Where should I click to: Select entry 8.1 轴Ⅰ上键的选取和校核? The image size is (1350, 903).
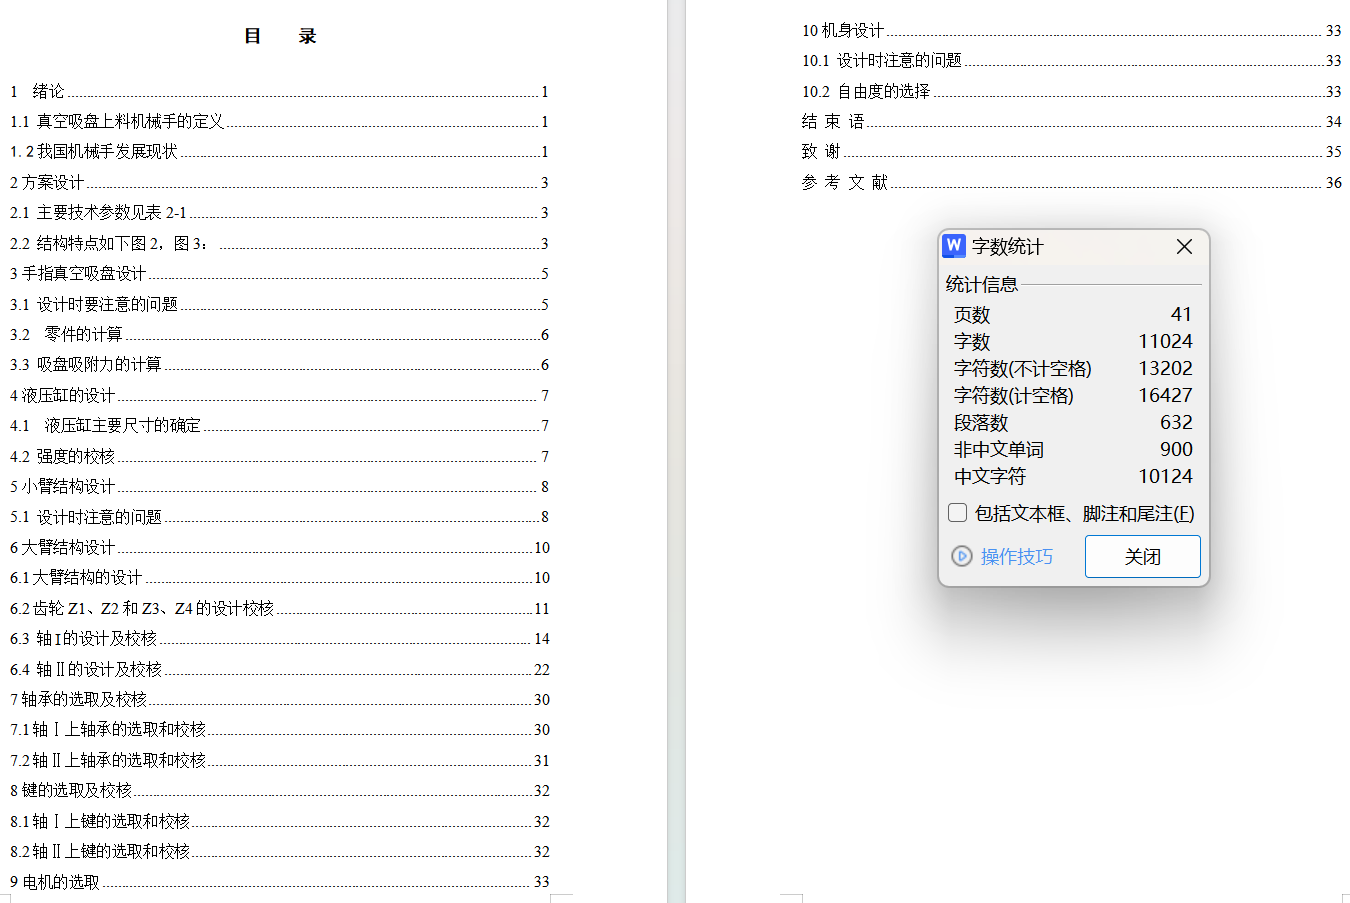(279, 821)
